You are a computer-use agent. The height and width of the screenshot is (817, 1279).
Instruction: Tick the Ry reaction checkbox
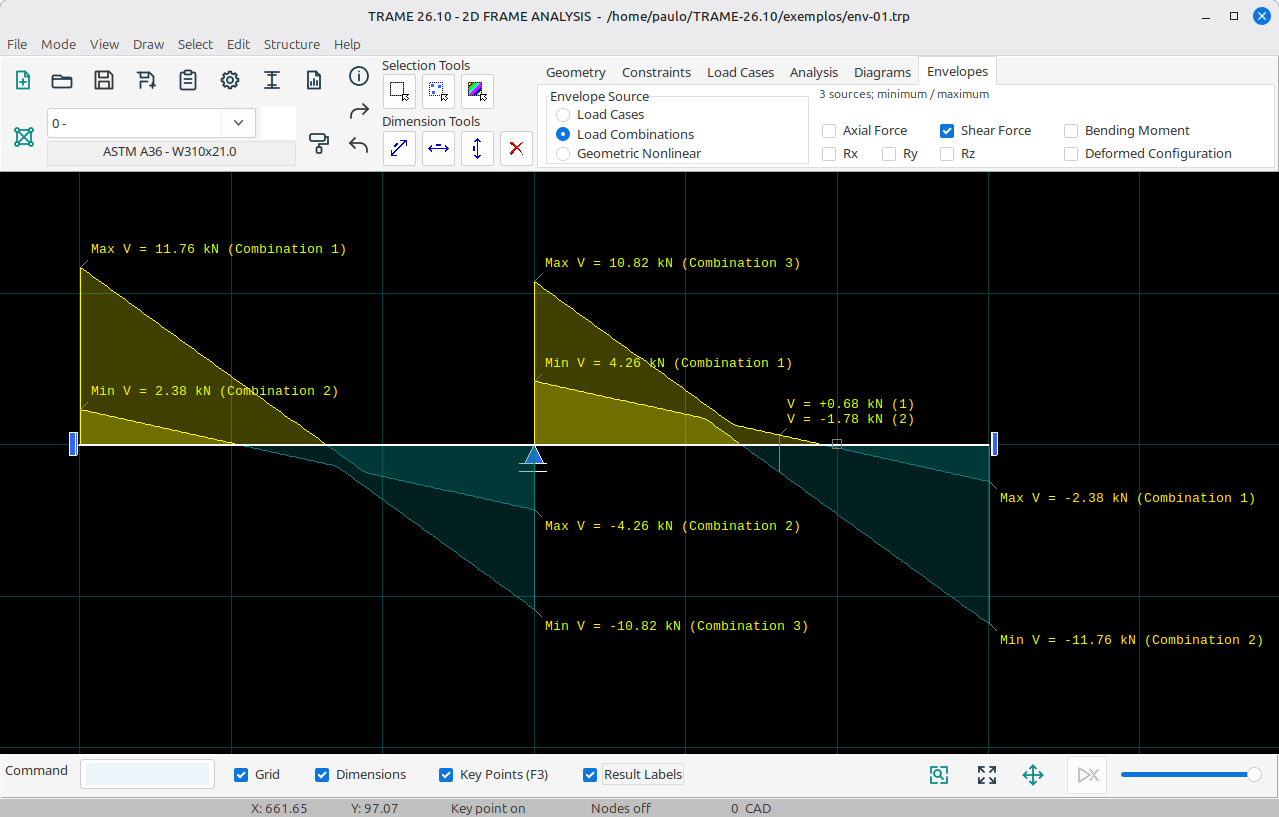point(889,154)
